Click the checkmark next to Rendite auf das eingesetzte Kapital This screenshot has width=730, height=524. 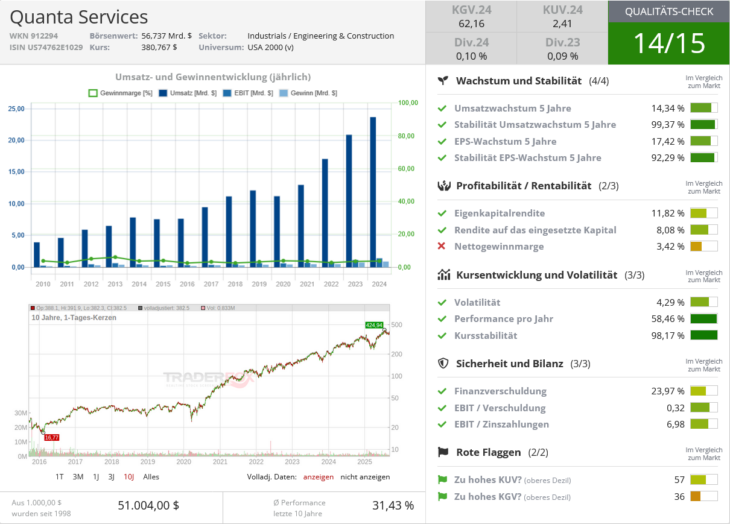[x=442, y=230]
